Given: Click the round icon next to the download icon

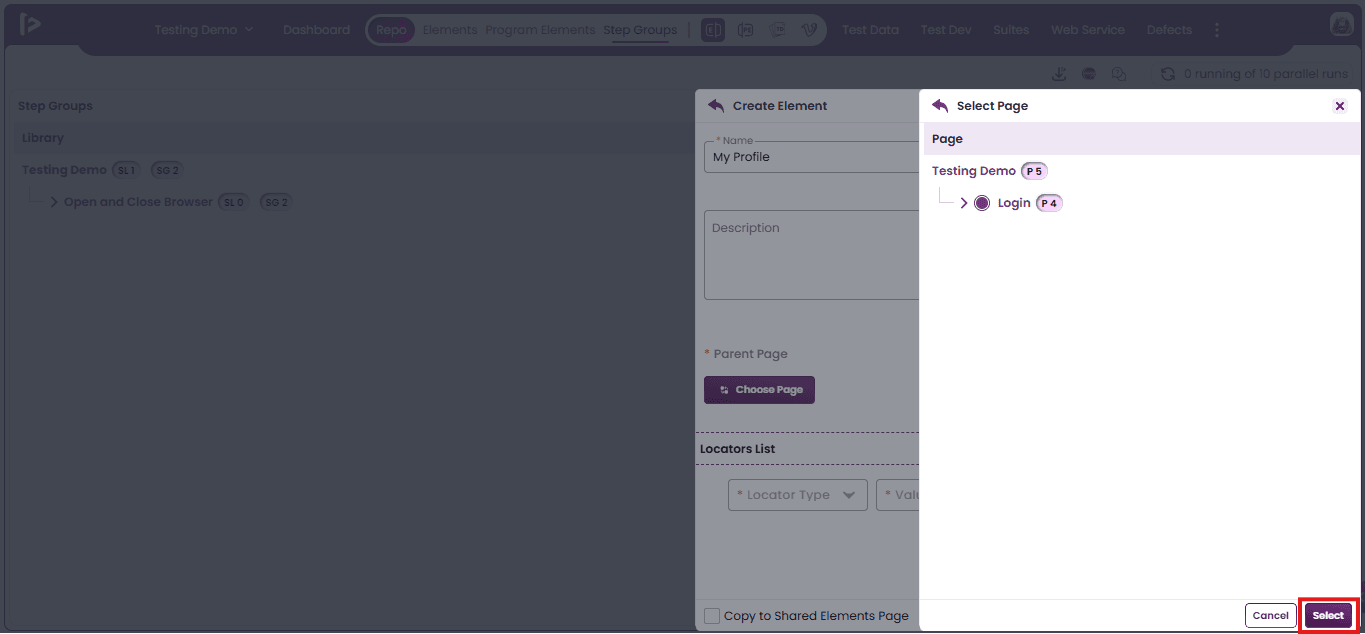Looking at the screenshot, I should tap(1089, 74).
